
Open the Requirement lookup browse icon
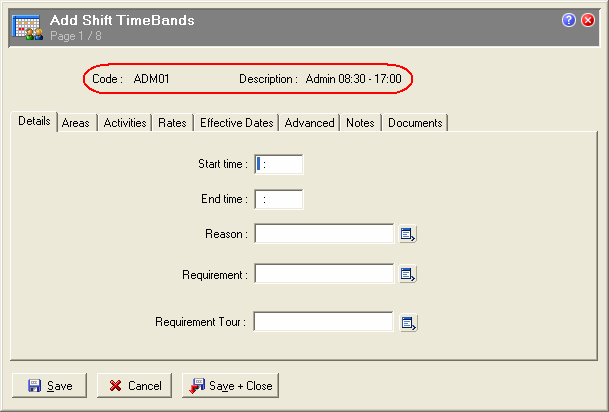pos(408,274)
